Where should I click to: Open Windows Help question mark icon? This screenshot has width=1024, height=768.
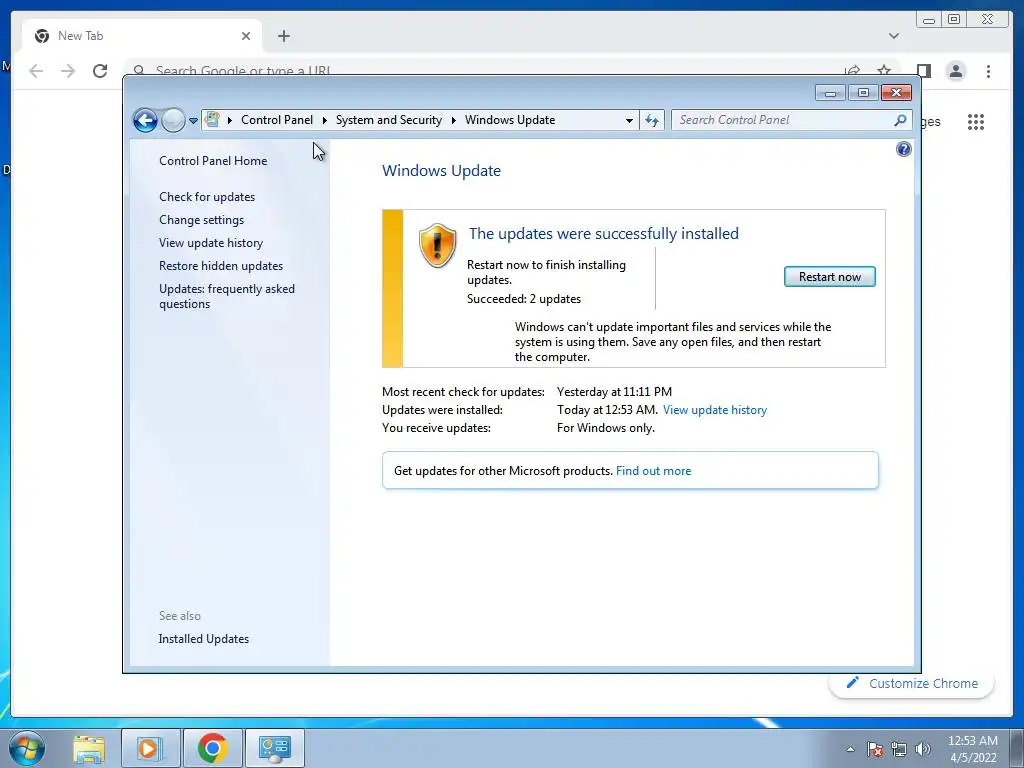point(904,150)
